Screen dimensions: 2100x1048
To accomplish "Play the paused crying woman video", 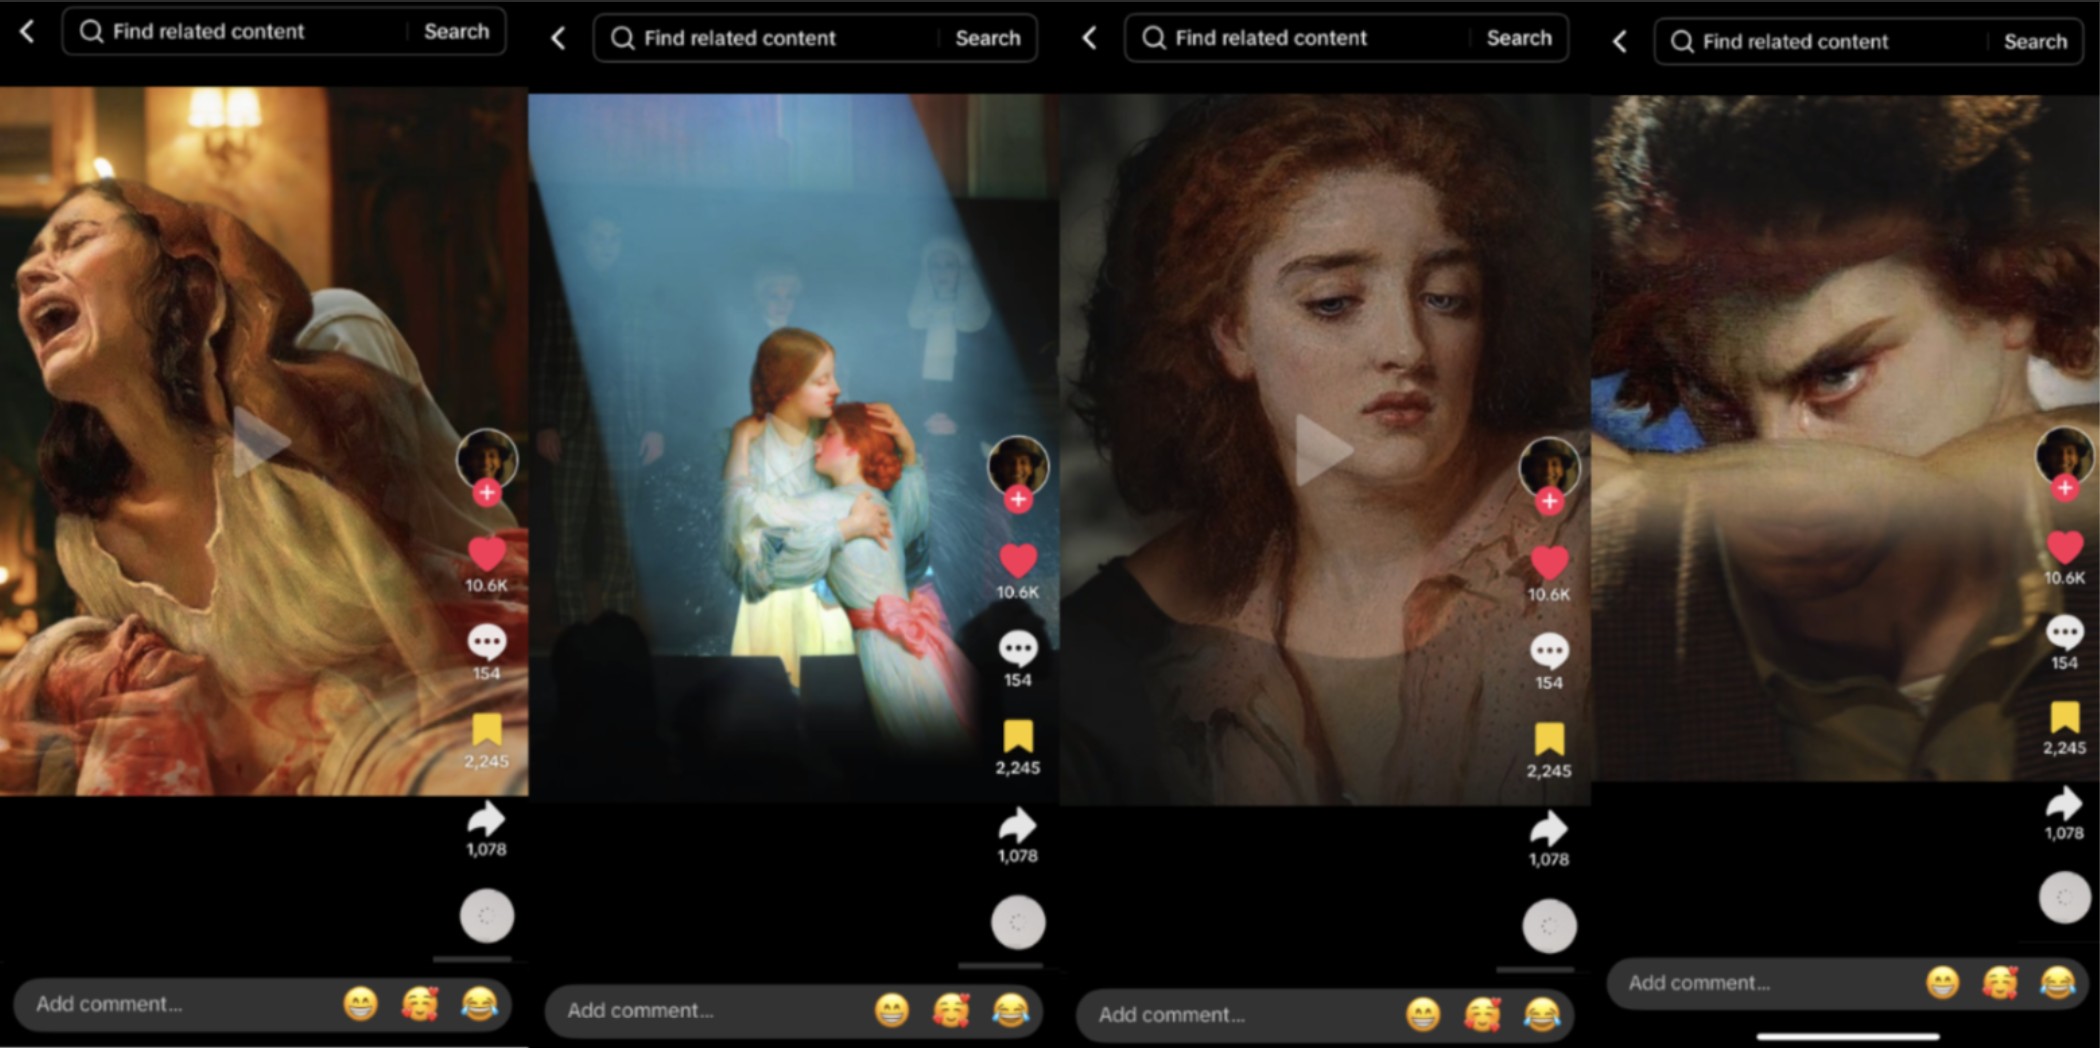I will [260, 442].
